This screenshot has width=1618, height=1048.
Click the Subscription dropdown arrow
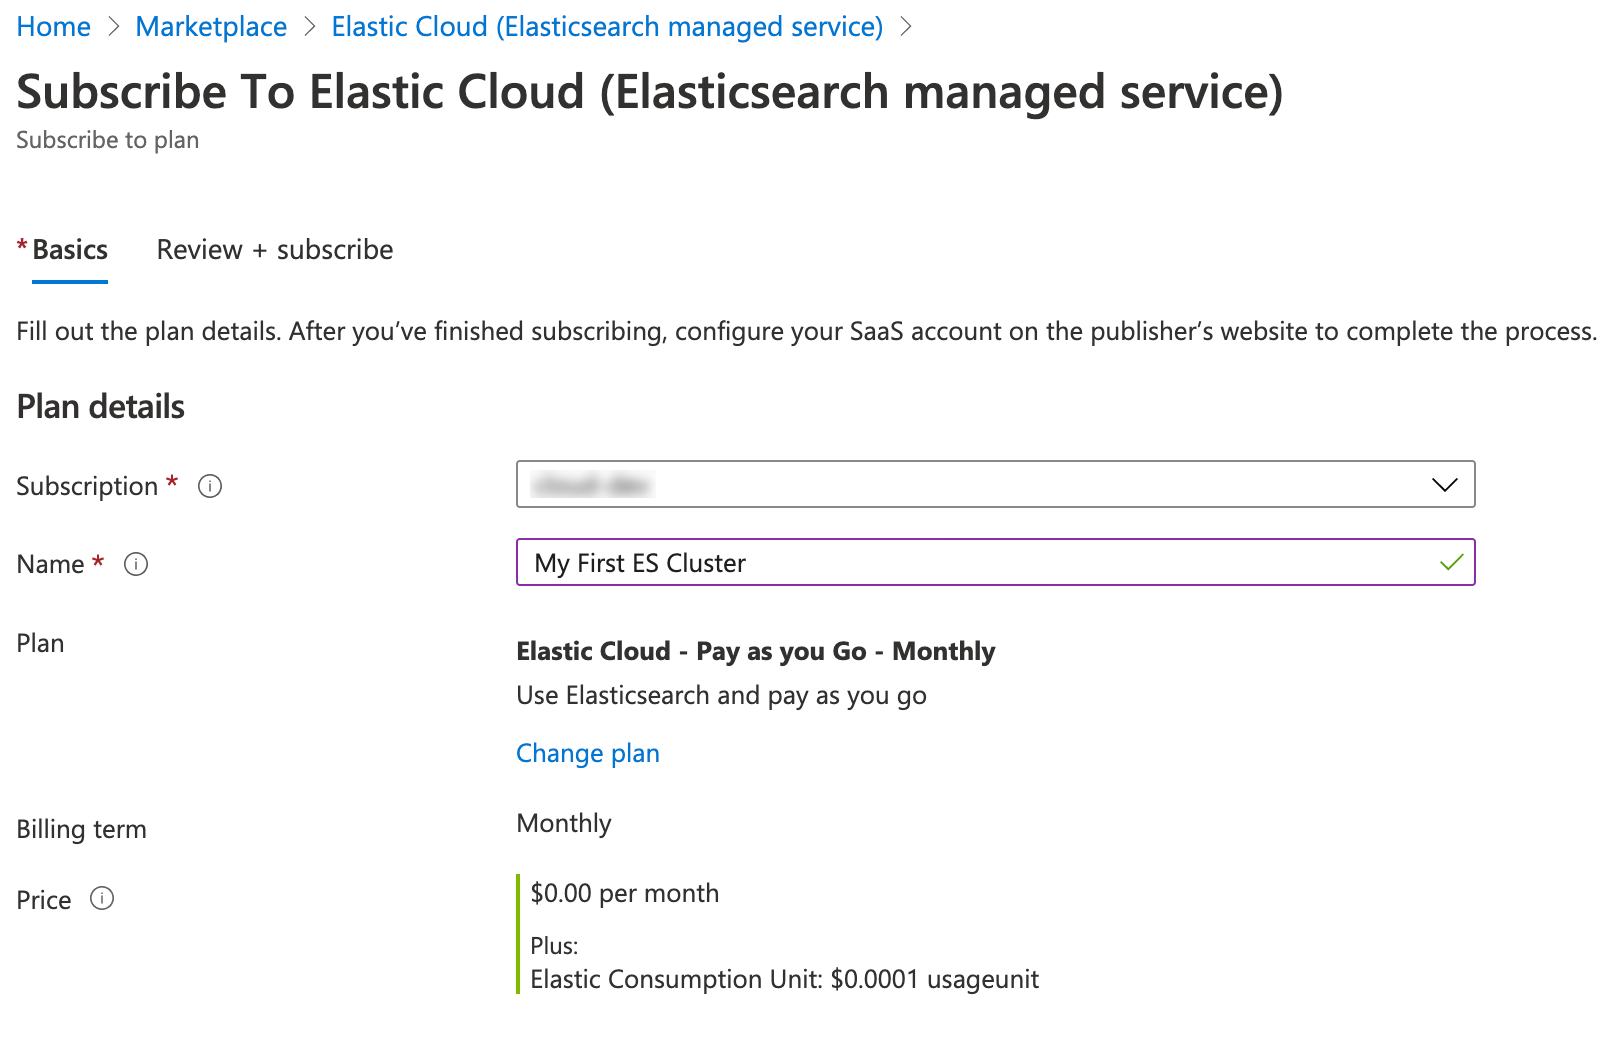(1443, 486)
